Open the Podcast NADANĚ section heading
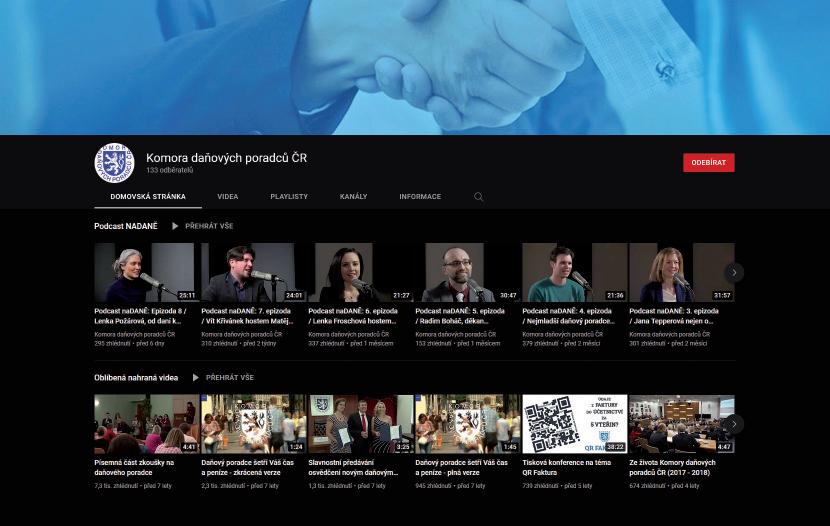The height and width of the screenshot is (526, 830). point(126,226)
